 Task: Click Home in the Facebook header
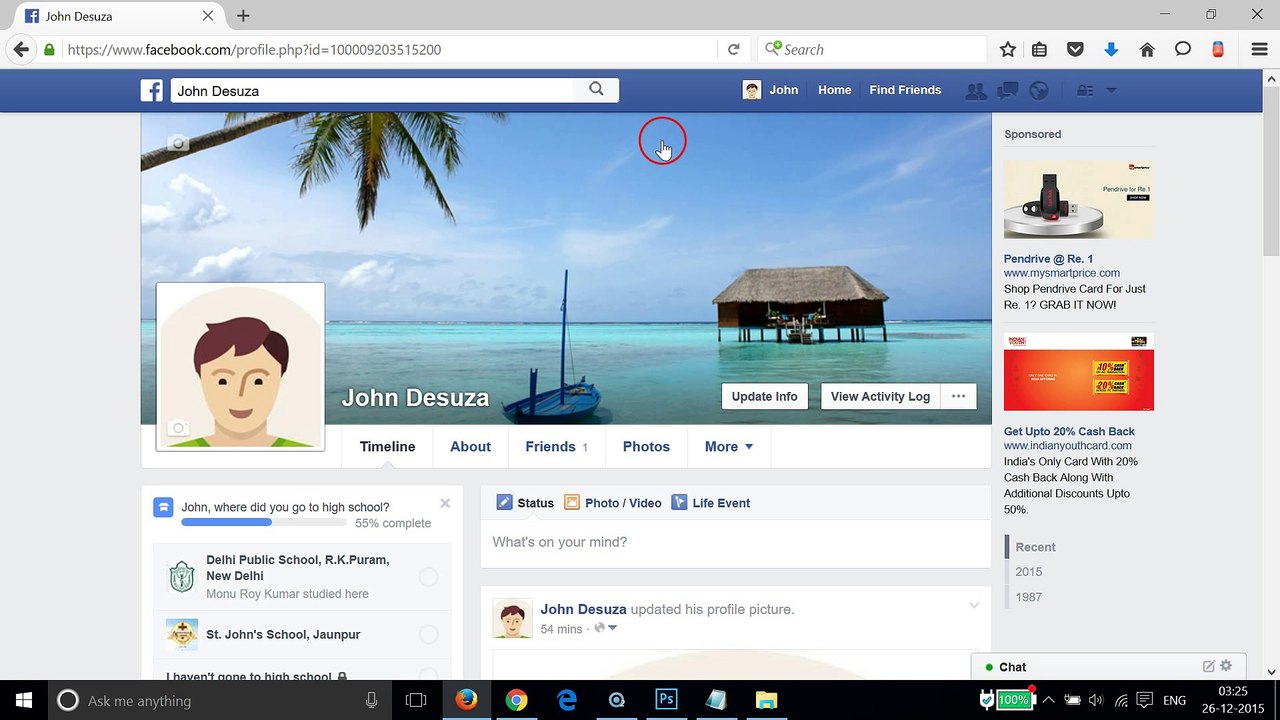(x=835, y=90)
